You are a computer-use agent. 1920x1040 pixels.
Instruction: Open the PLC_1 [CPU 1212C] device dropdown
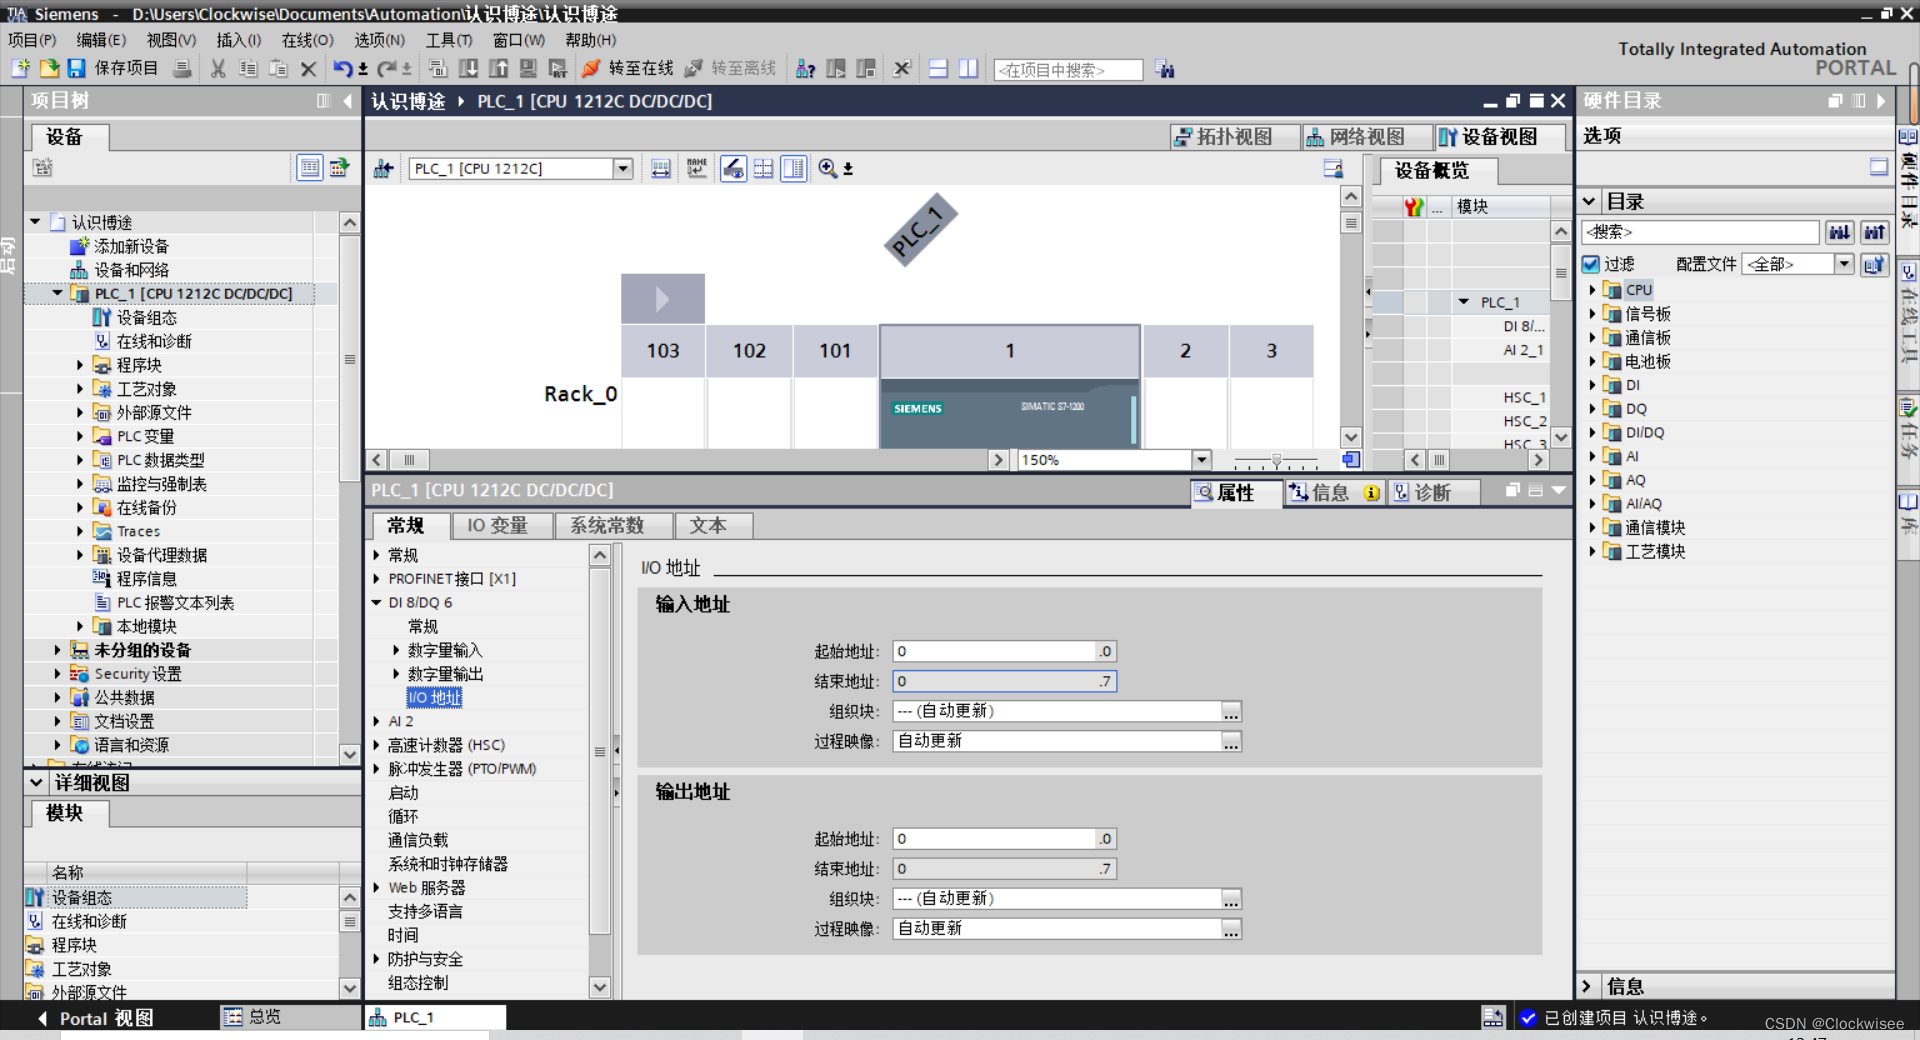pyautogui.click(x=623, y=168)
